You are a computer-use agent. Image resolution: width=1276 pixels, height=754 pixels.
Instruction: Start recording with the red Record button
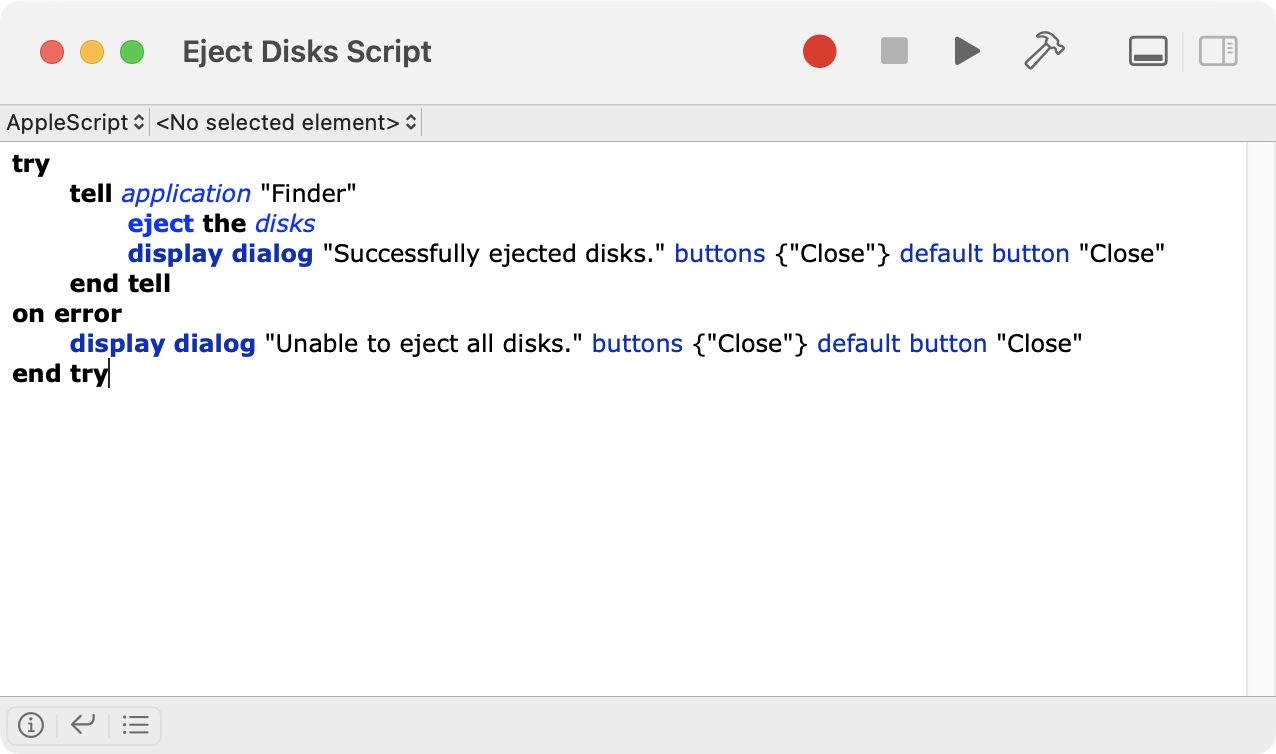click(x=819, y=51)
